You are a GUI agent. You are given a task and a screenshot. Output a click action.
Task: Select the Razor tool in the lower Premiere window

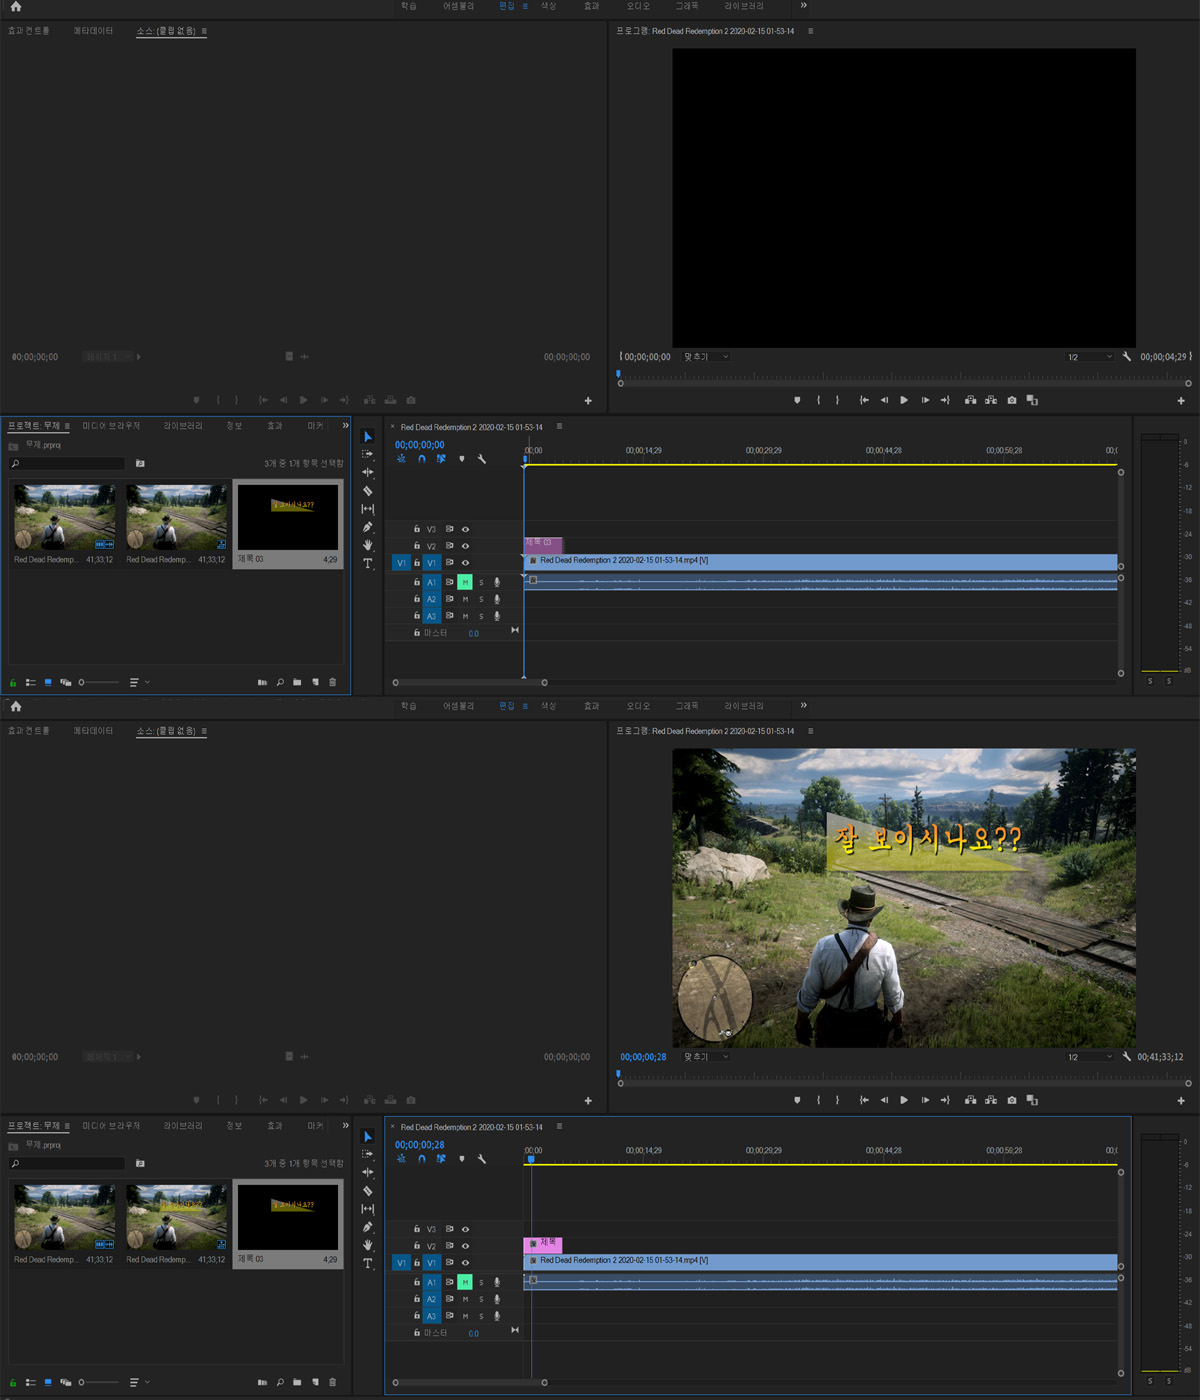click(367, 1191)
